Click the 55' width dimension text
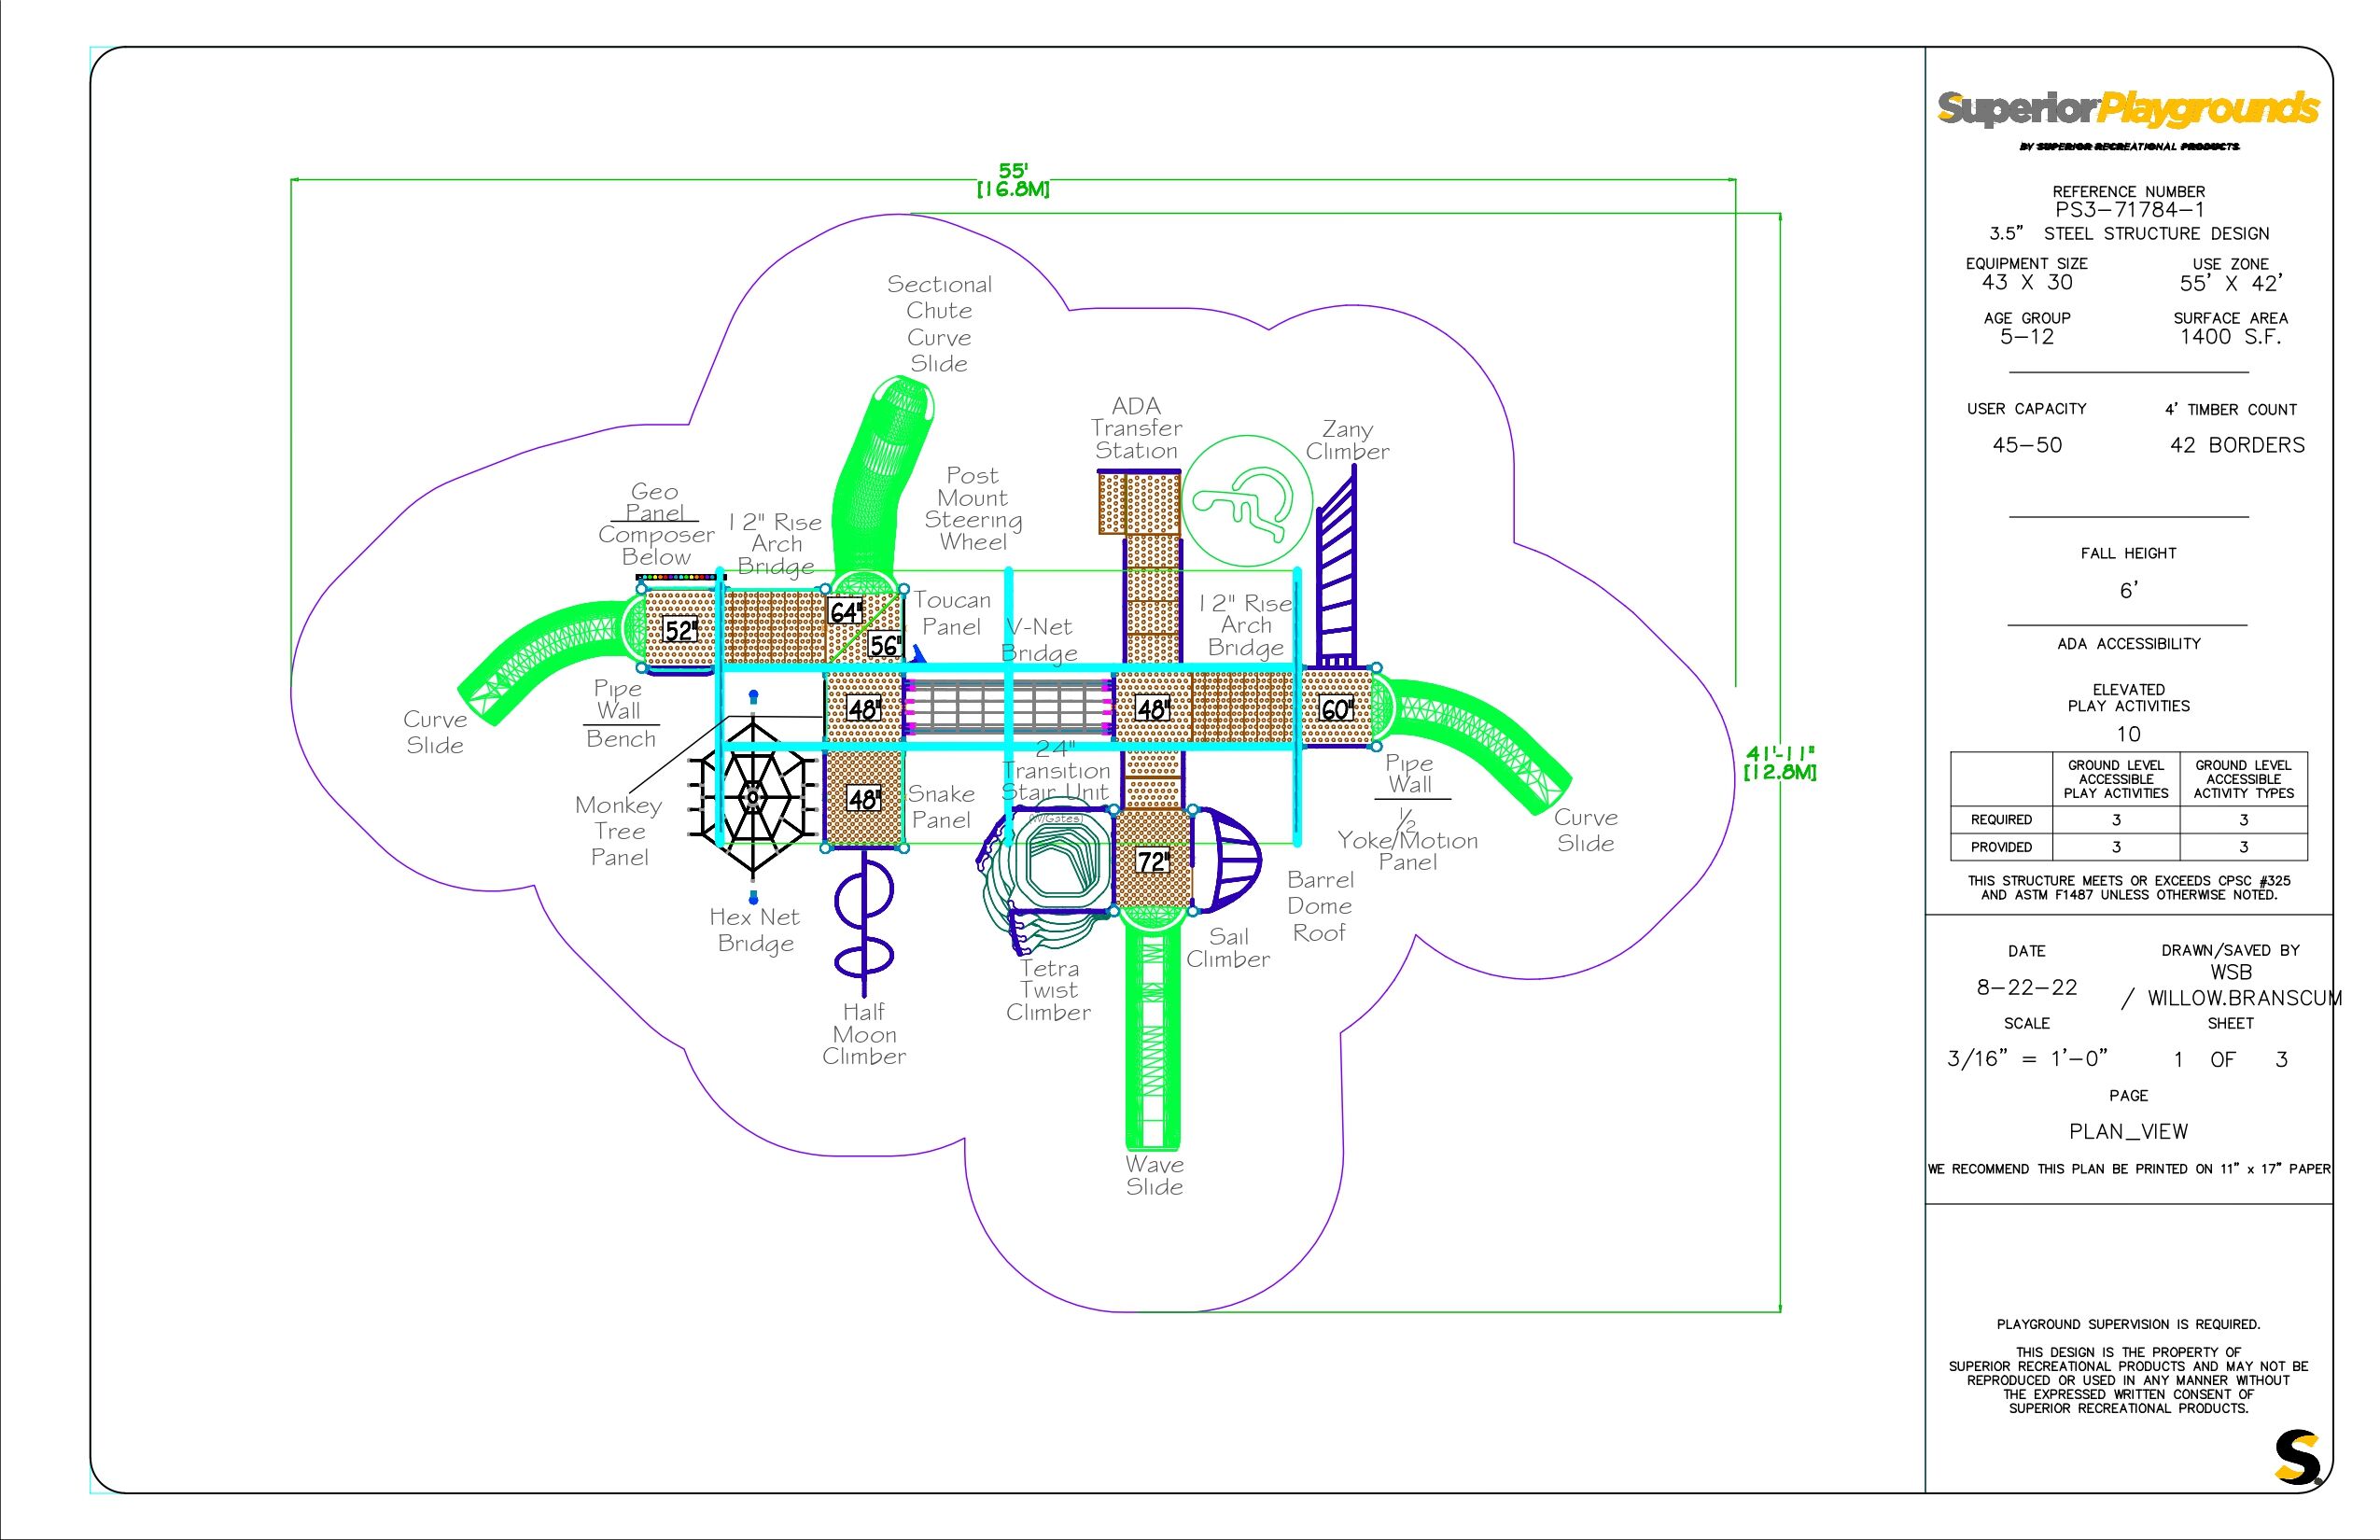 coord(1013,172)
